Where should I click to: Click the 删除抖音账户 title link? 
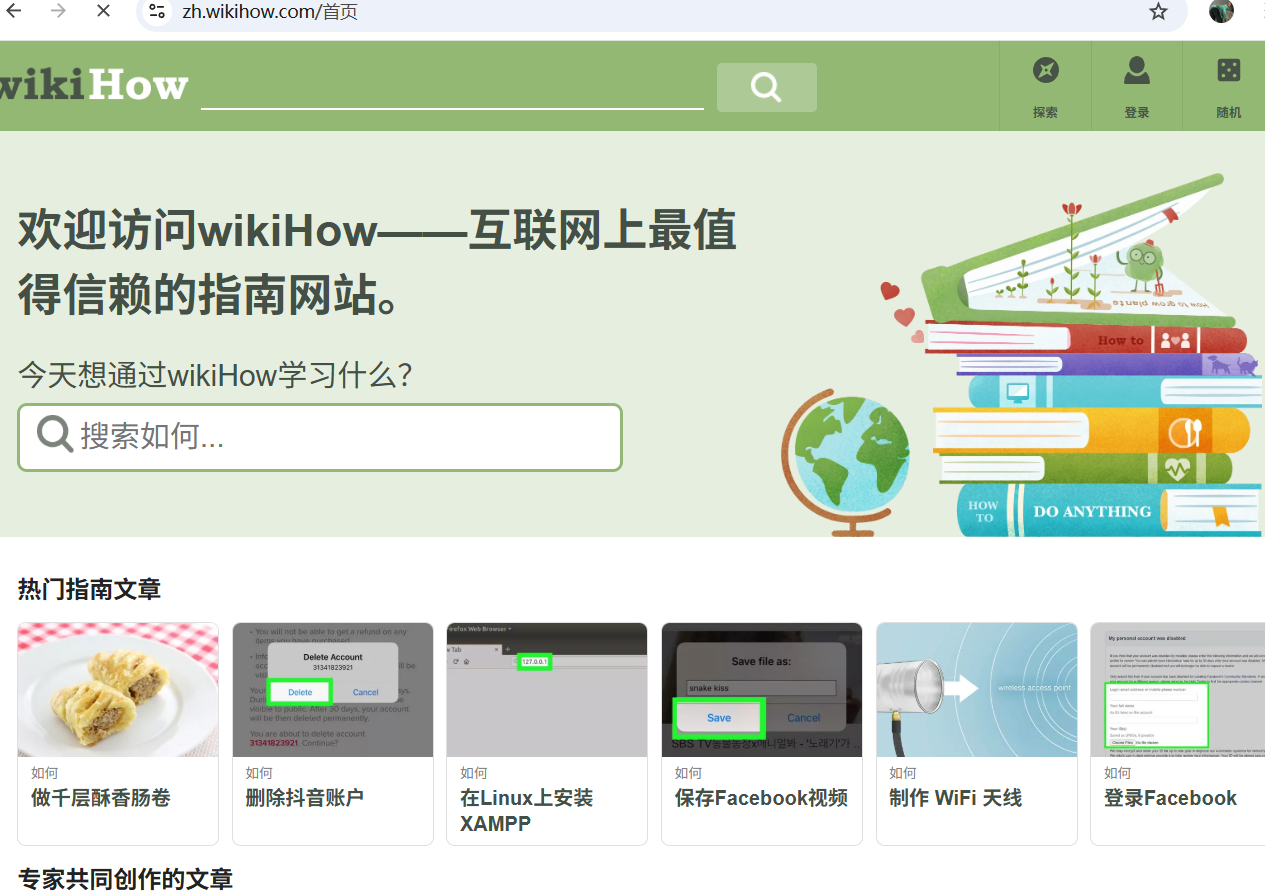pyautogui.click(x=305, y=798)
